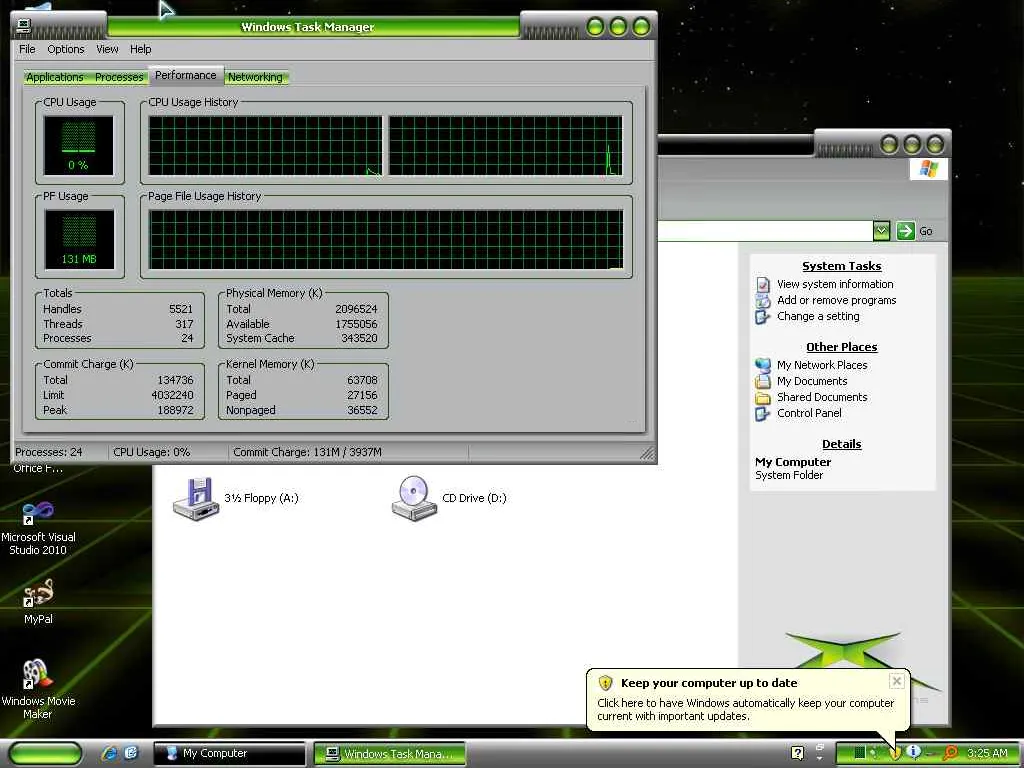This screenshot has width=1024, height=768.
Task: Click Physical Memory Total value 2096524
Action: [356, 309]
